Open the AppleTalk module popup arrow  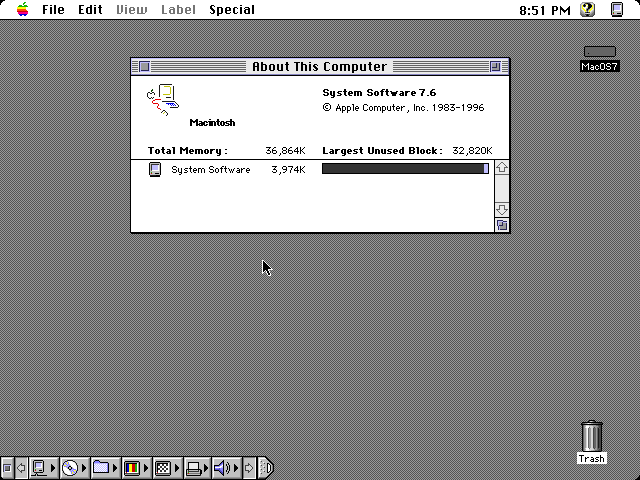[x=53, y=468]
